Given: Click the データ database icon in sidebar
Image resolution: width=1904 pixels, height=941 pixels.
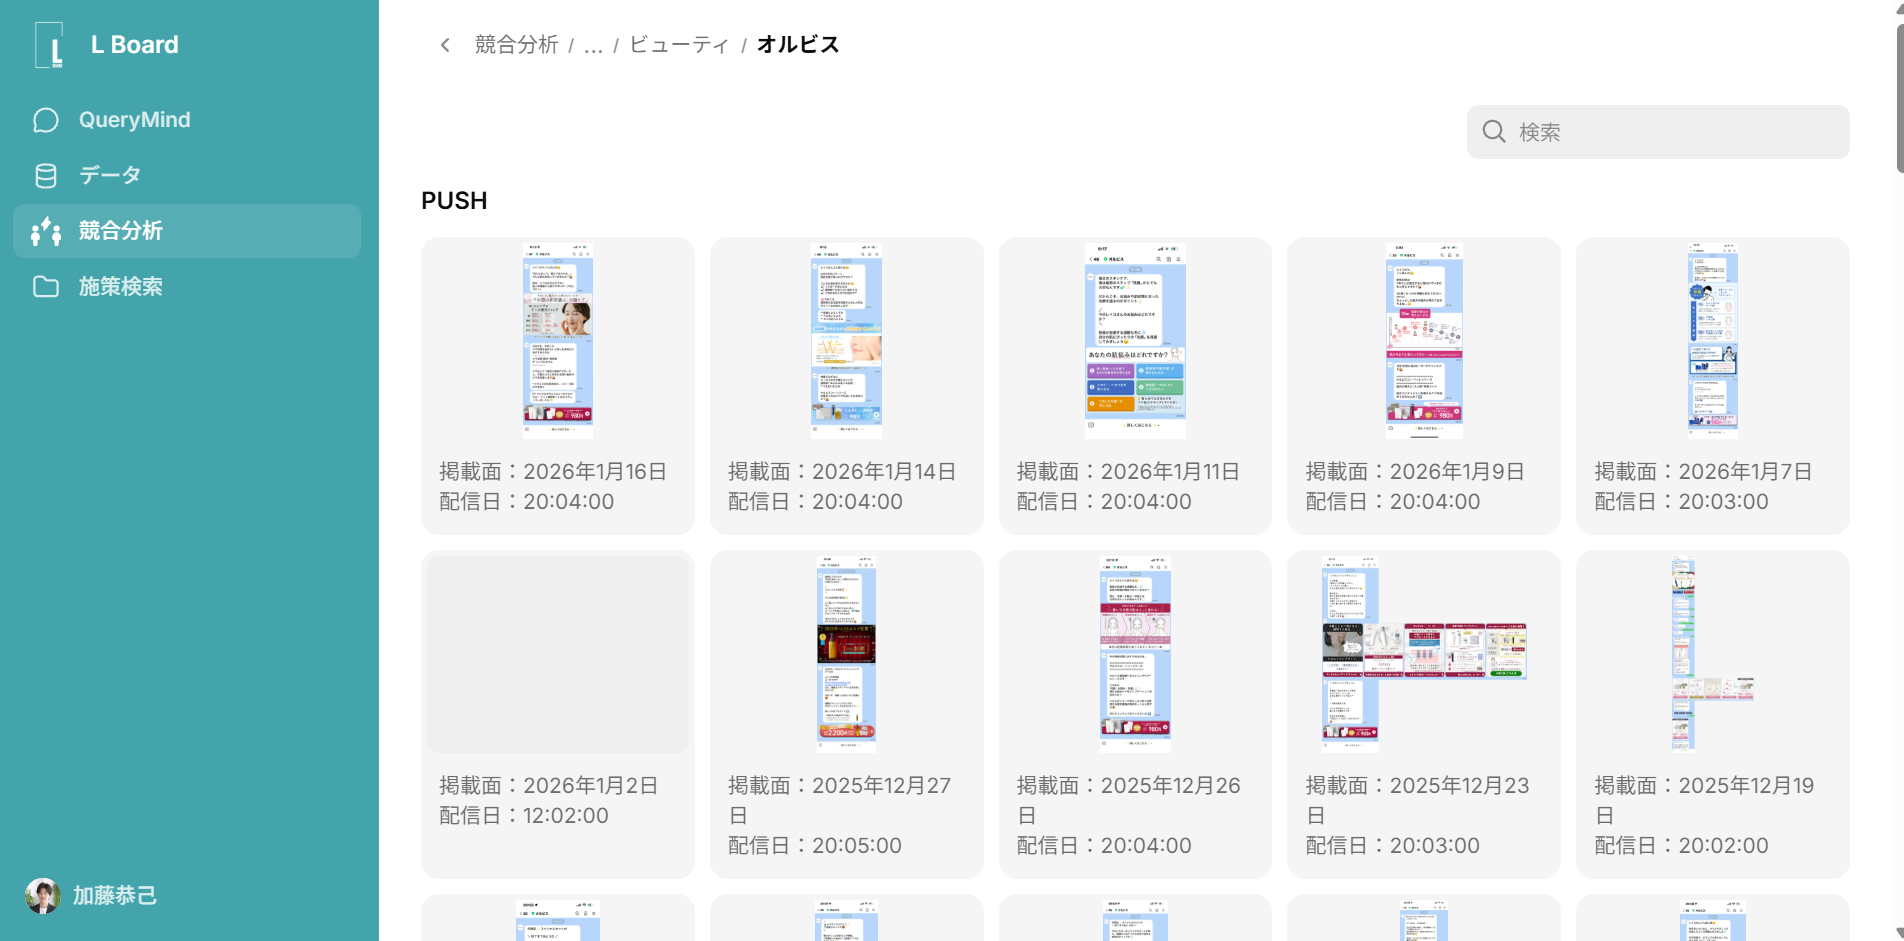Looking at the screenshot, I should 46,175.
